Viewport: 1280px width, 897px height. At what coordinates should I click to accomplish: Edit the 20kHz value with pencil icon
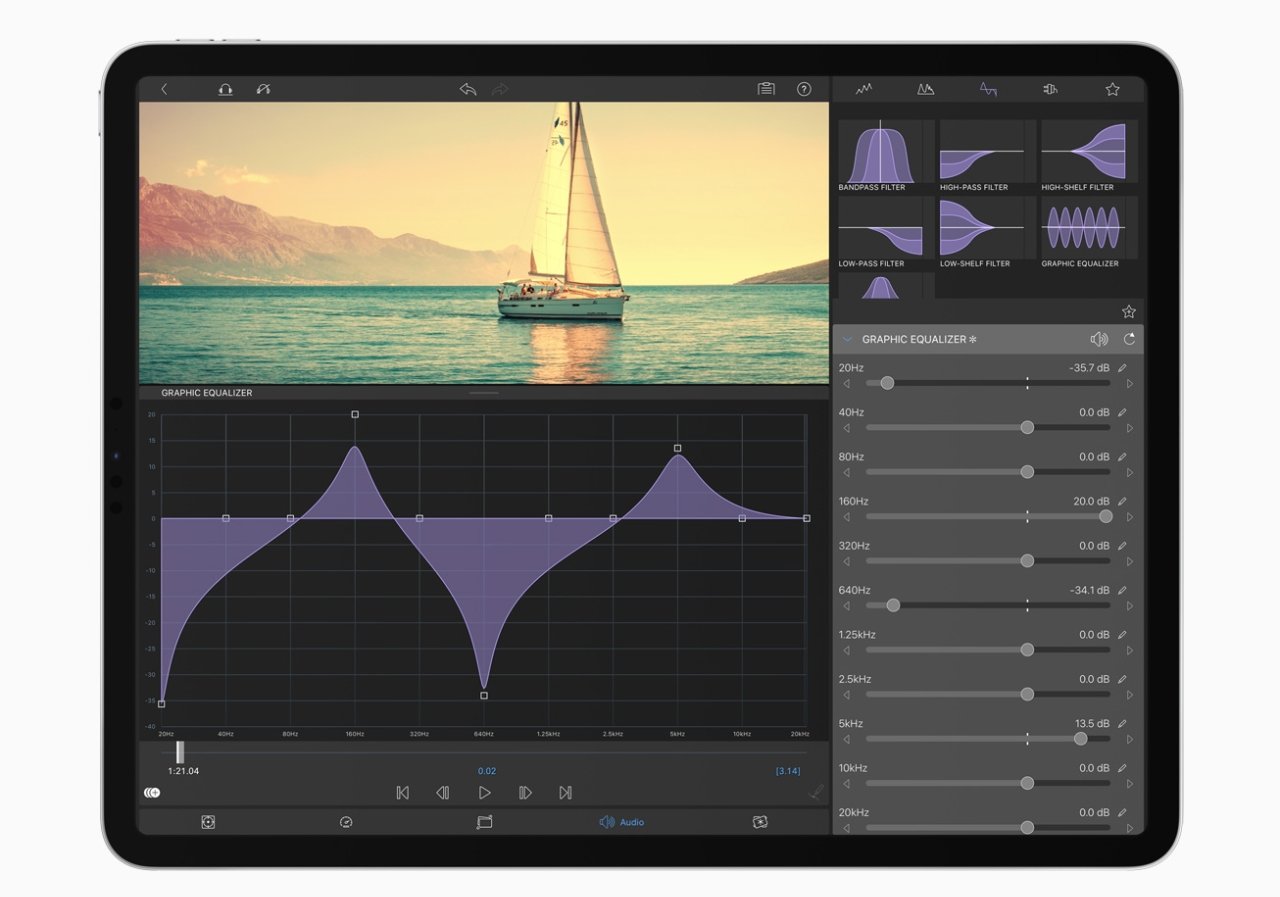click(1122, 812)
